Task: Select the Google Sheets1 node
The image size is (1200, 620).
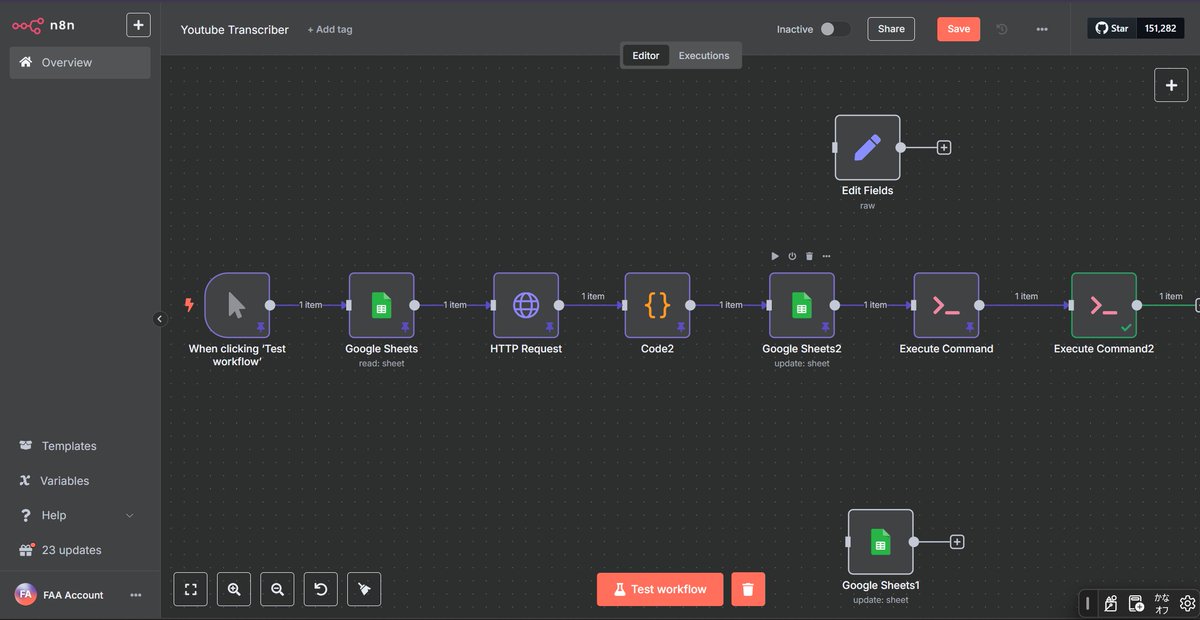Action: [880, 542]
